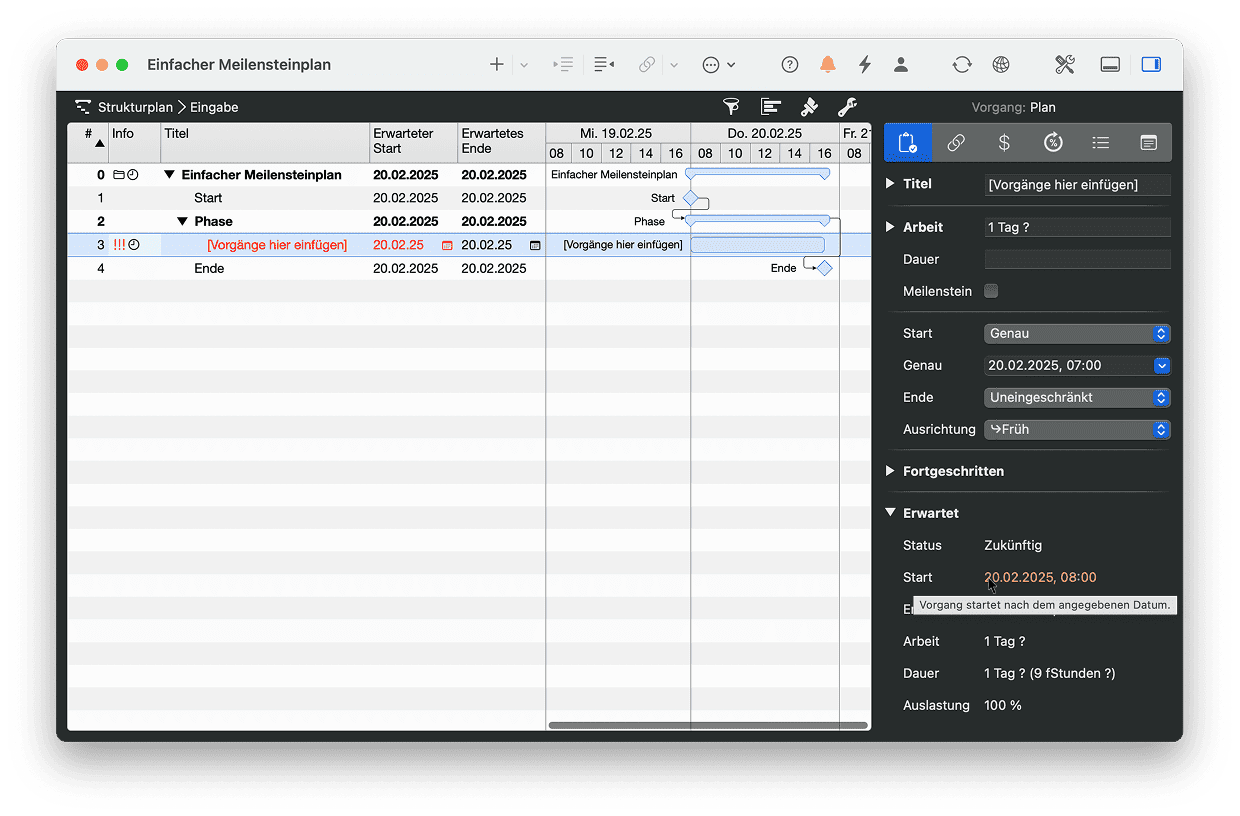Open the Start constraint dropdown 'Genau'
The height and width of the screenshot is (816, 1240).
click(1076, 333)
